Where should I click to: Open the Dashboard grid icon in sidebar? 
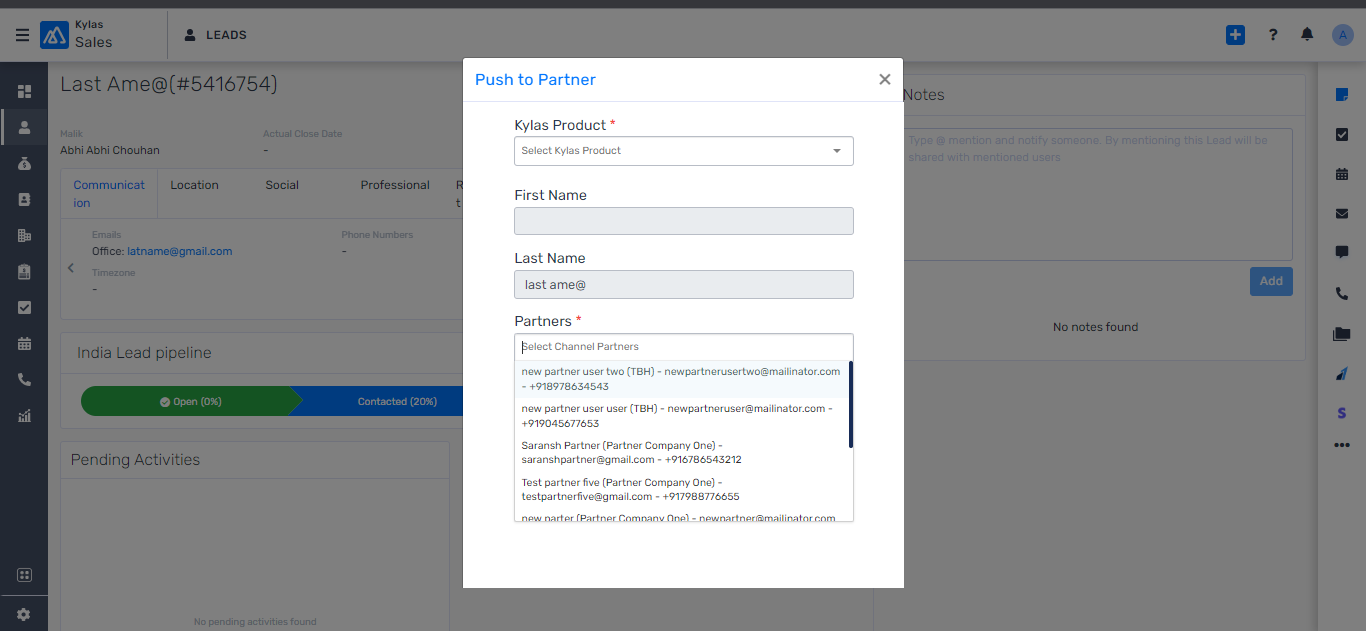(24, 91)
